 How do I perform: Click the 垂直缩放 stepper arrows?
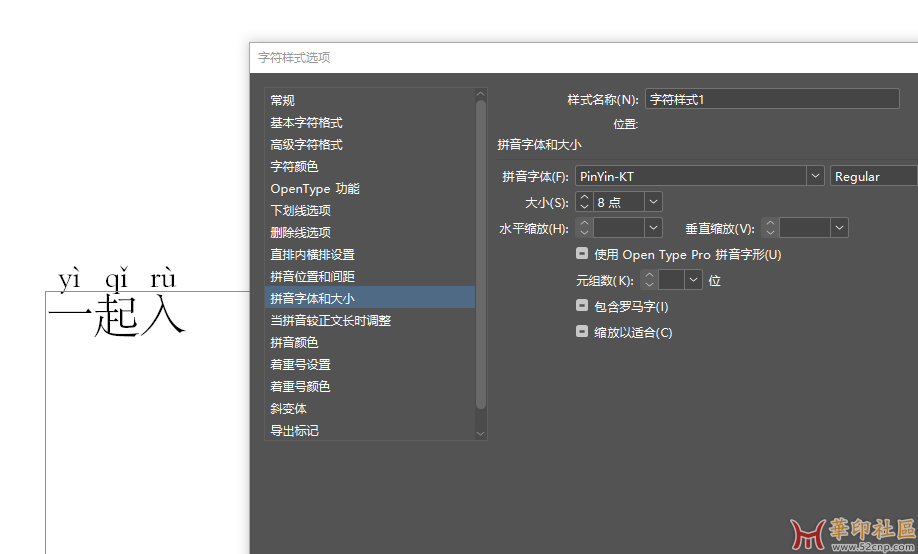[770, 228]
